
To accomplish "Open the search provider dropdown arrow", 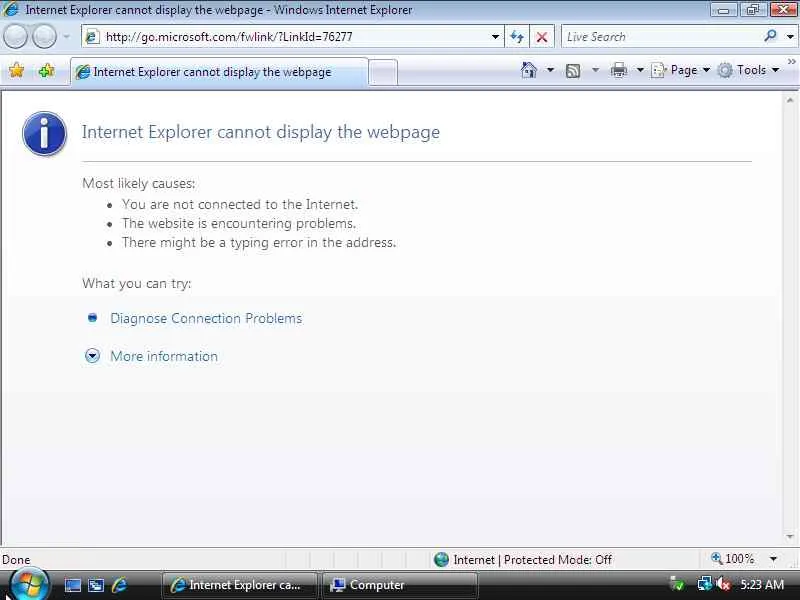I will (x=790, y=37).
